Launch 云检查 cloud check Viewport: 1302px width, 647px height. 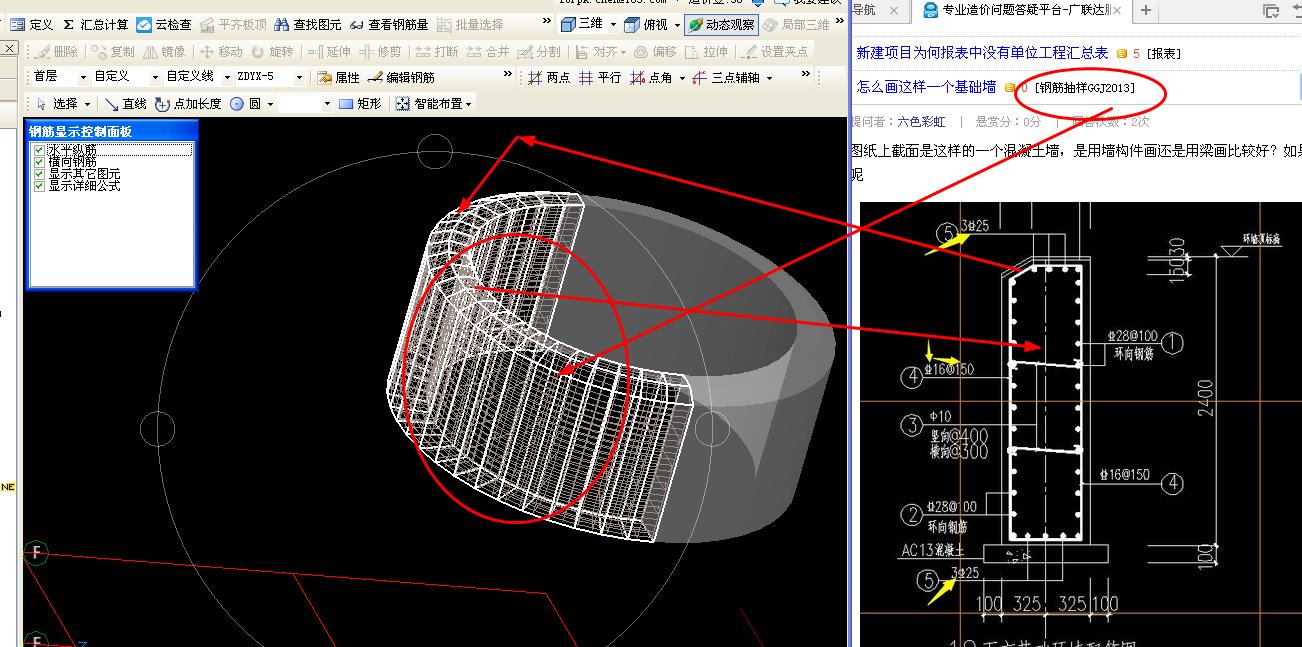164,24
